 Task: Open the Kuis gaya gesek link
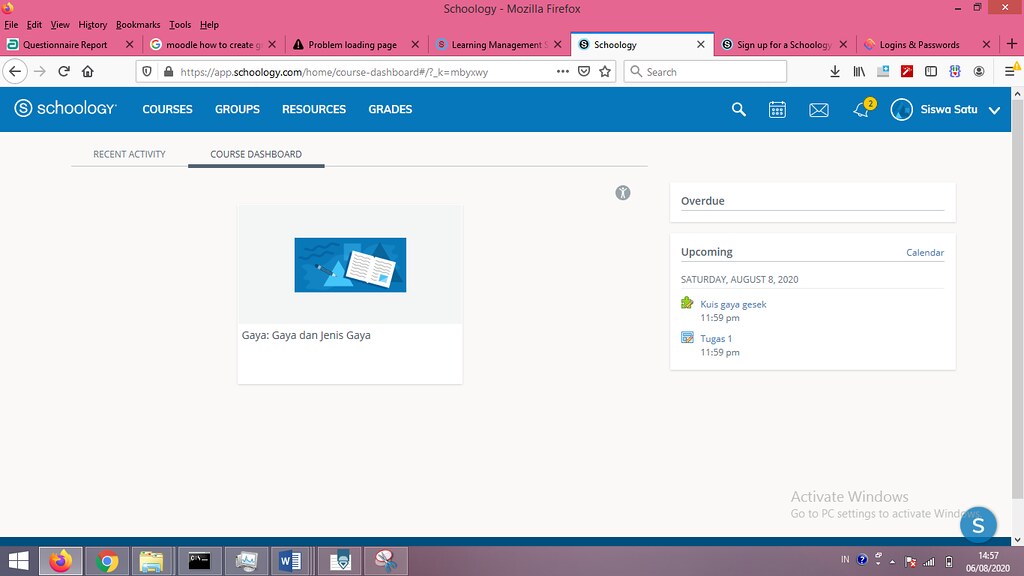[x=733, y=304]
